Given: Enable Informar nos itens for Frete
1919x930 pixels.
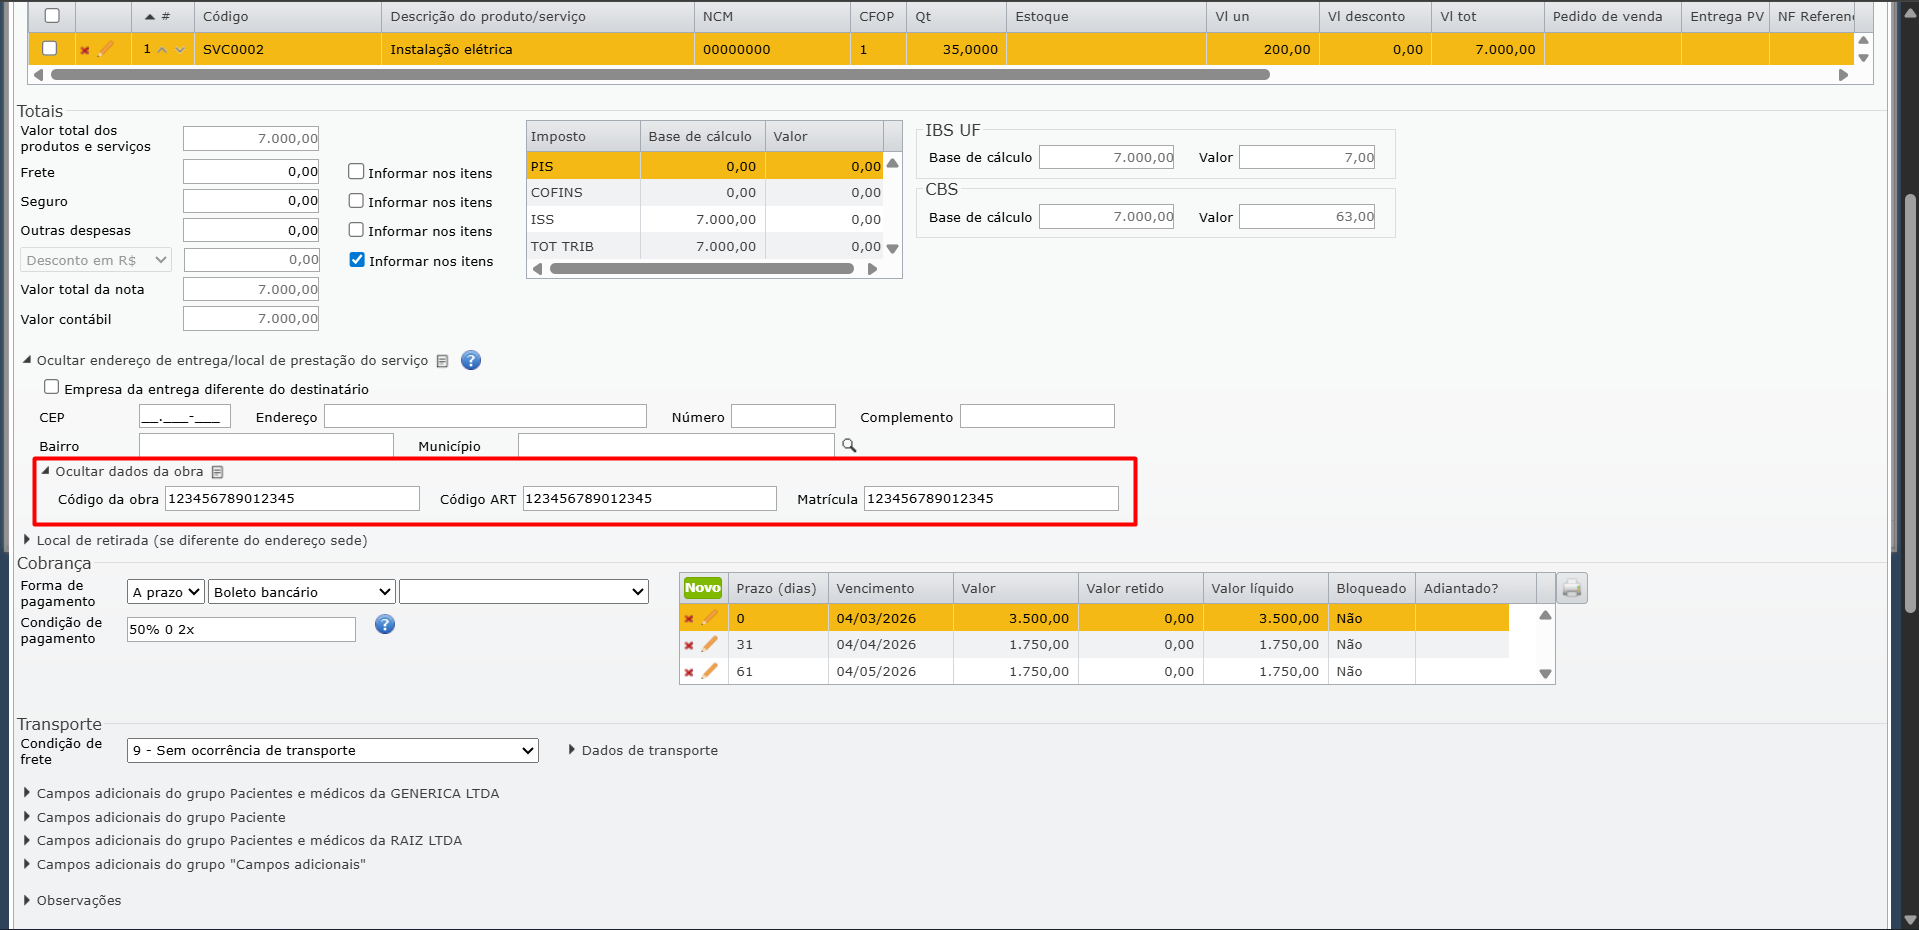Looking at the screenshot, I should pos(356,172).
